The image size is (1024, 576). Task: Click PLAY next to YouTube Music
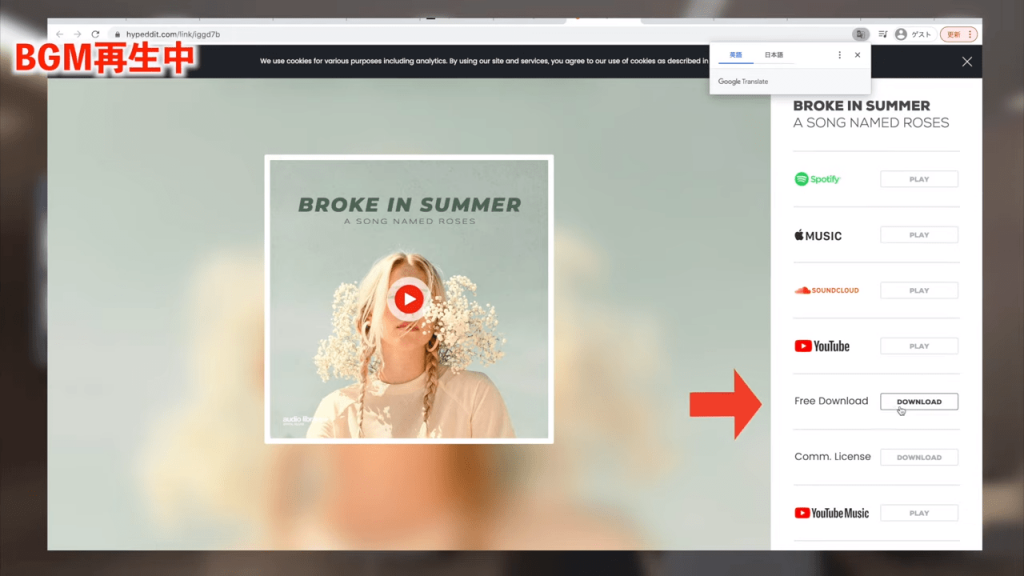[919, 513]
